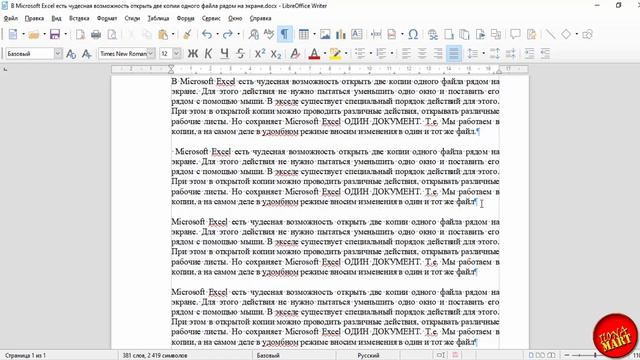Open the Формат menu
The image size is (640, 360).
click(107, 18)
